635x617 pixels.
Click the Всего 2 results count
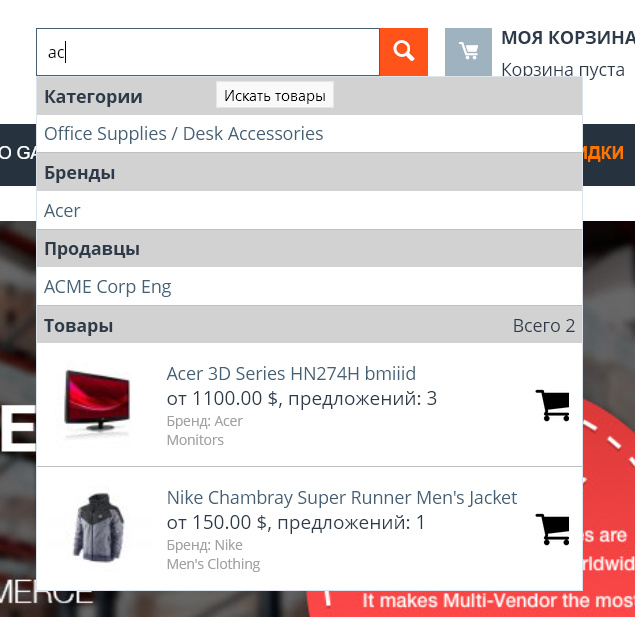543,326
